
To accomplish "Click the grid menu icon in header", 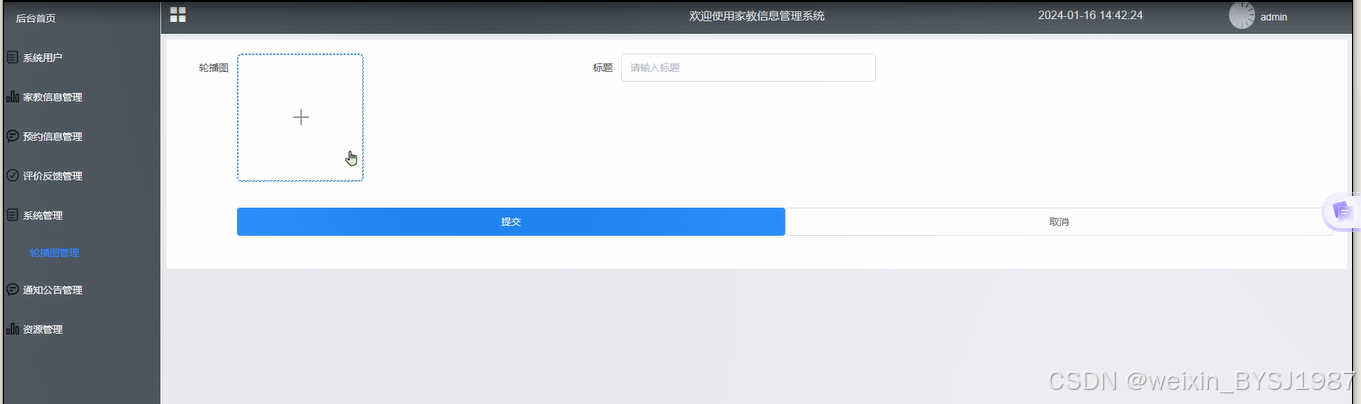I will 178,14.
